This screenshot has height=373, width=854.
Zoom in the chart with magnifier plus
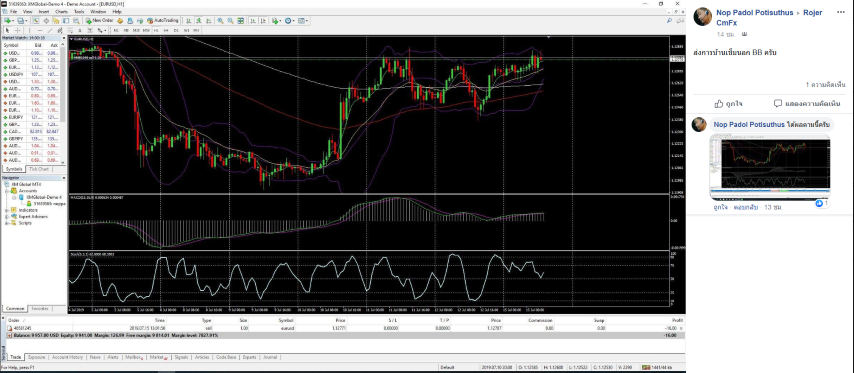(221, 21)
